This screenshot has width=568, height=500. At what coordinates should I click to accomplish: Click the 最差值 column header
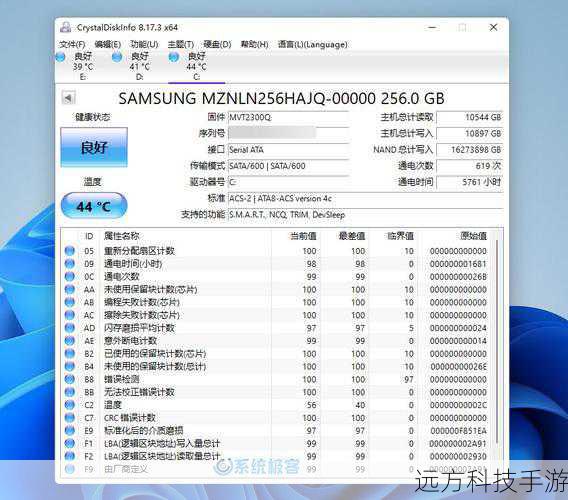pyautogui.click(x=351, y=236)
